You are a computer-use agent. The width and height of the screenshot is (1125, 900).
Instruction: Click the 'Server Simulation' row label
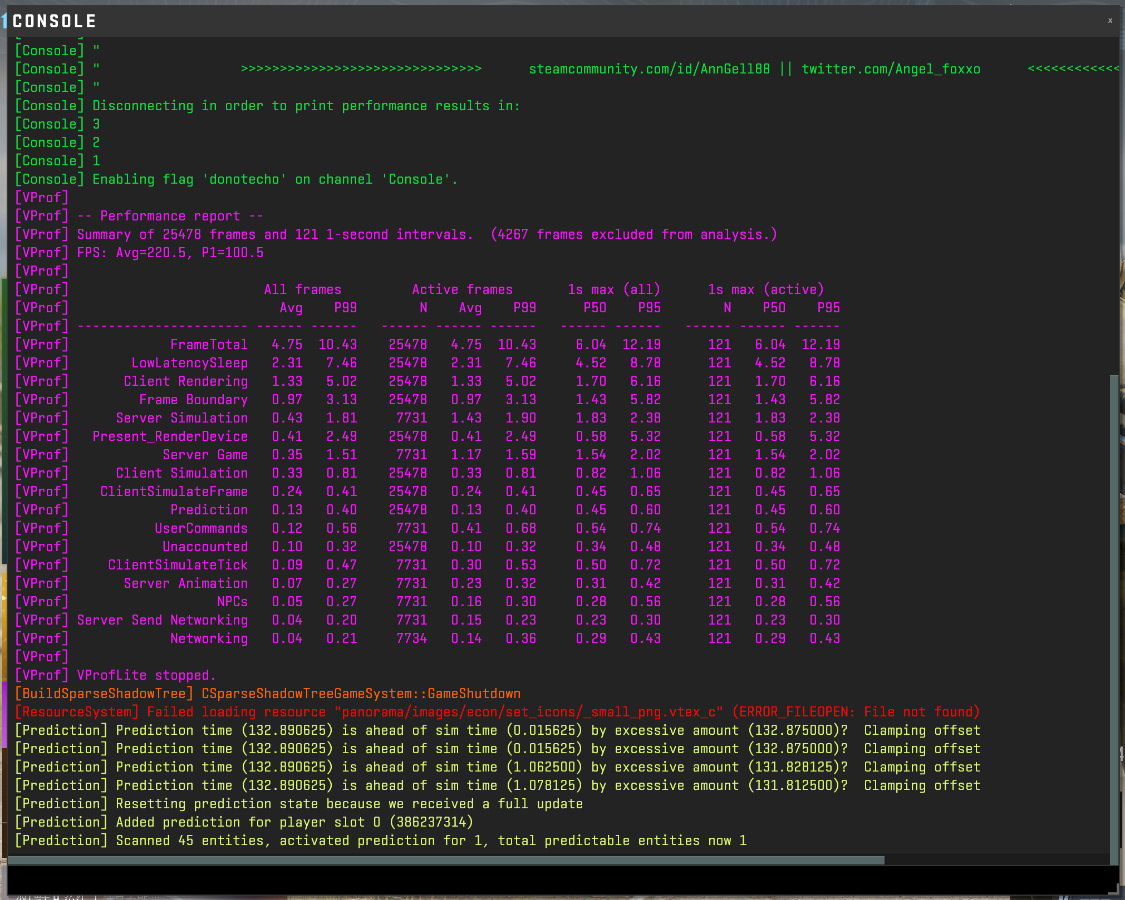coord(182,418)
